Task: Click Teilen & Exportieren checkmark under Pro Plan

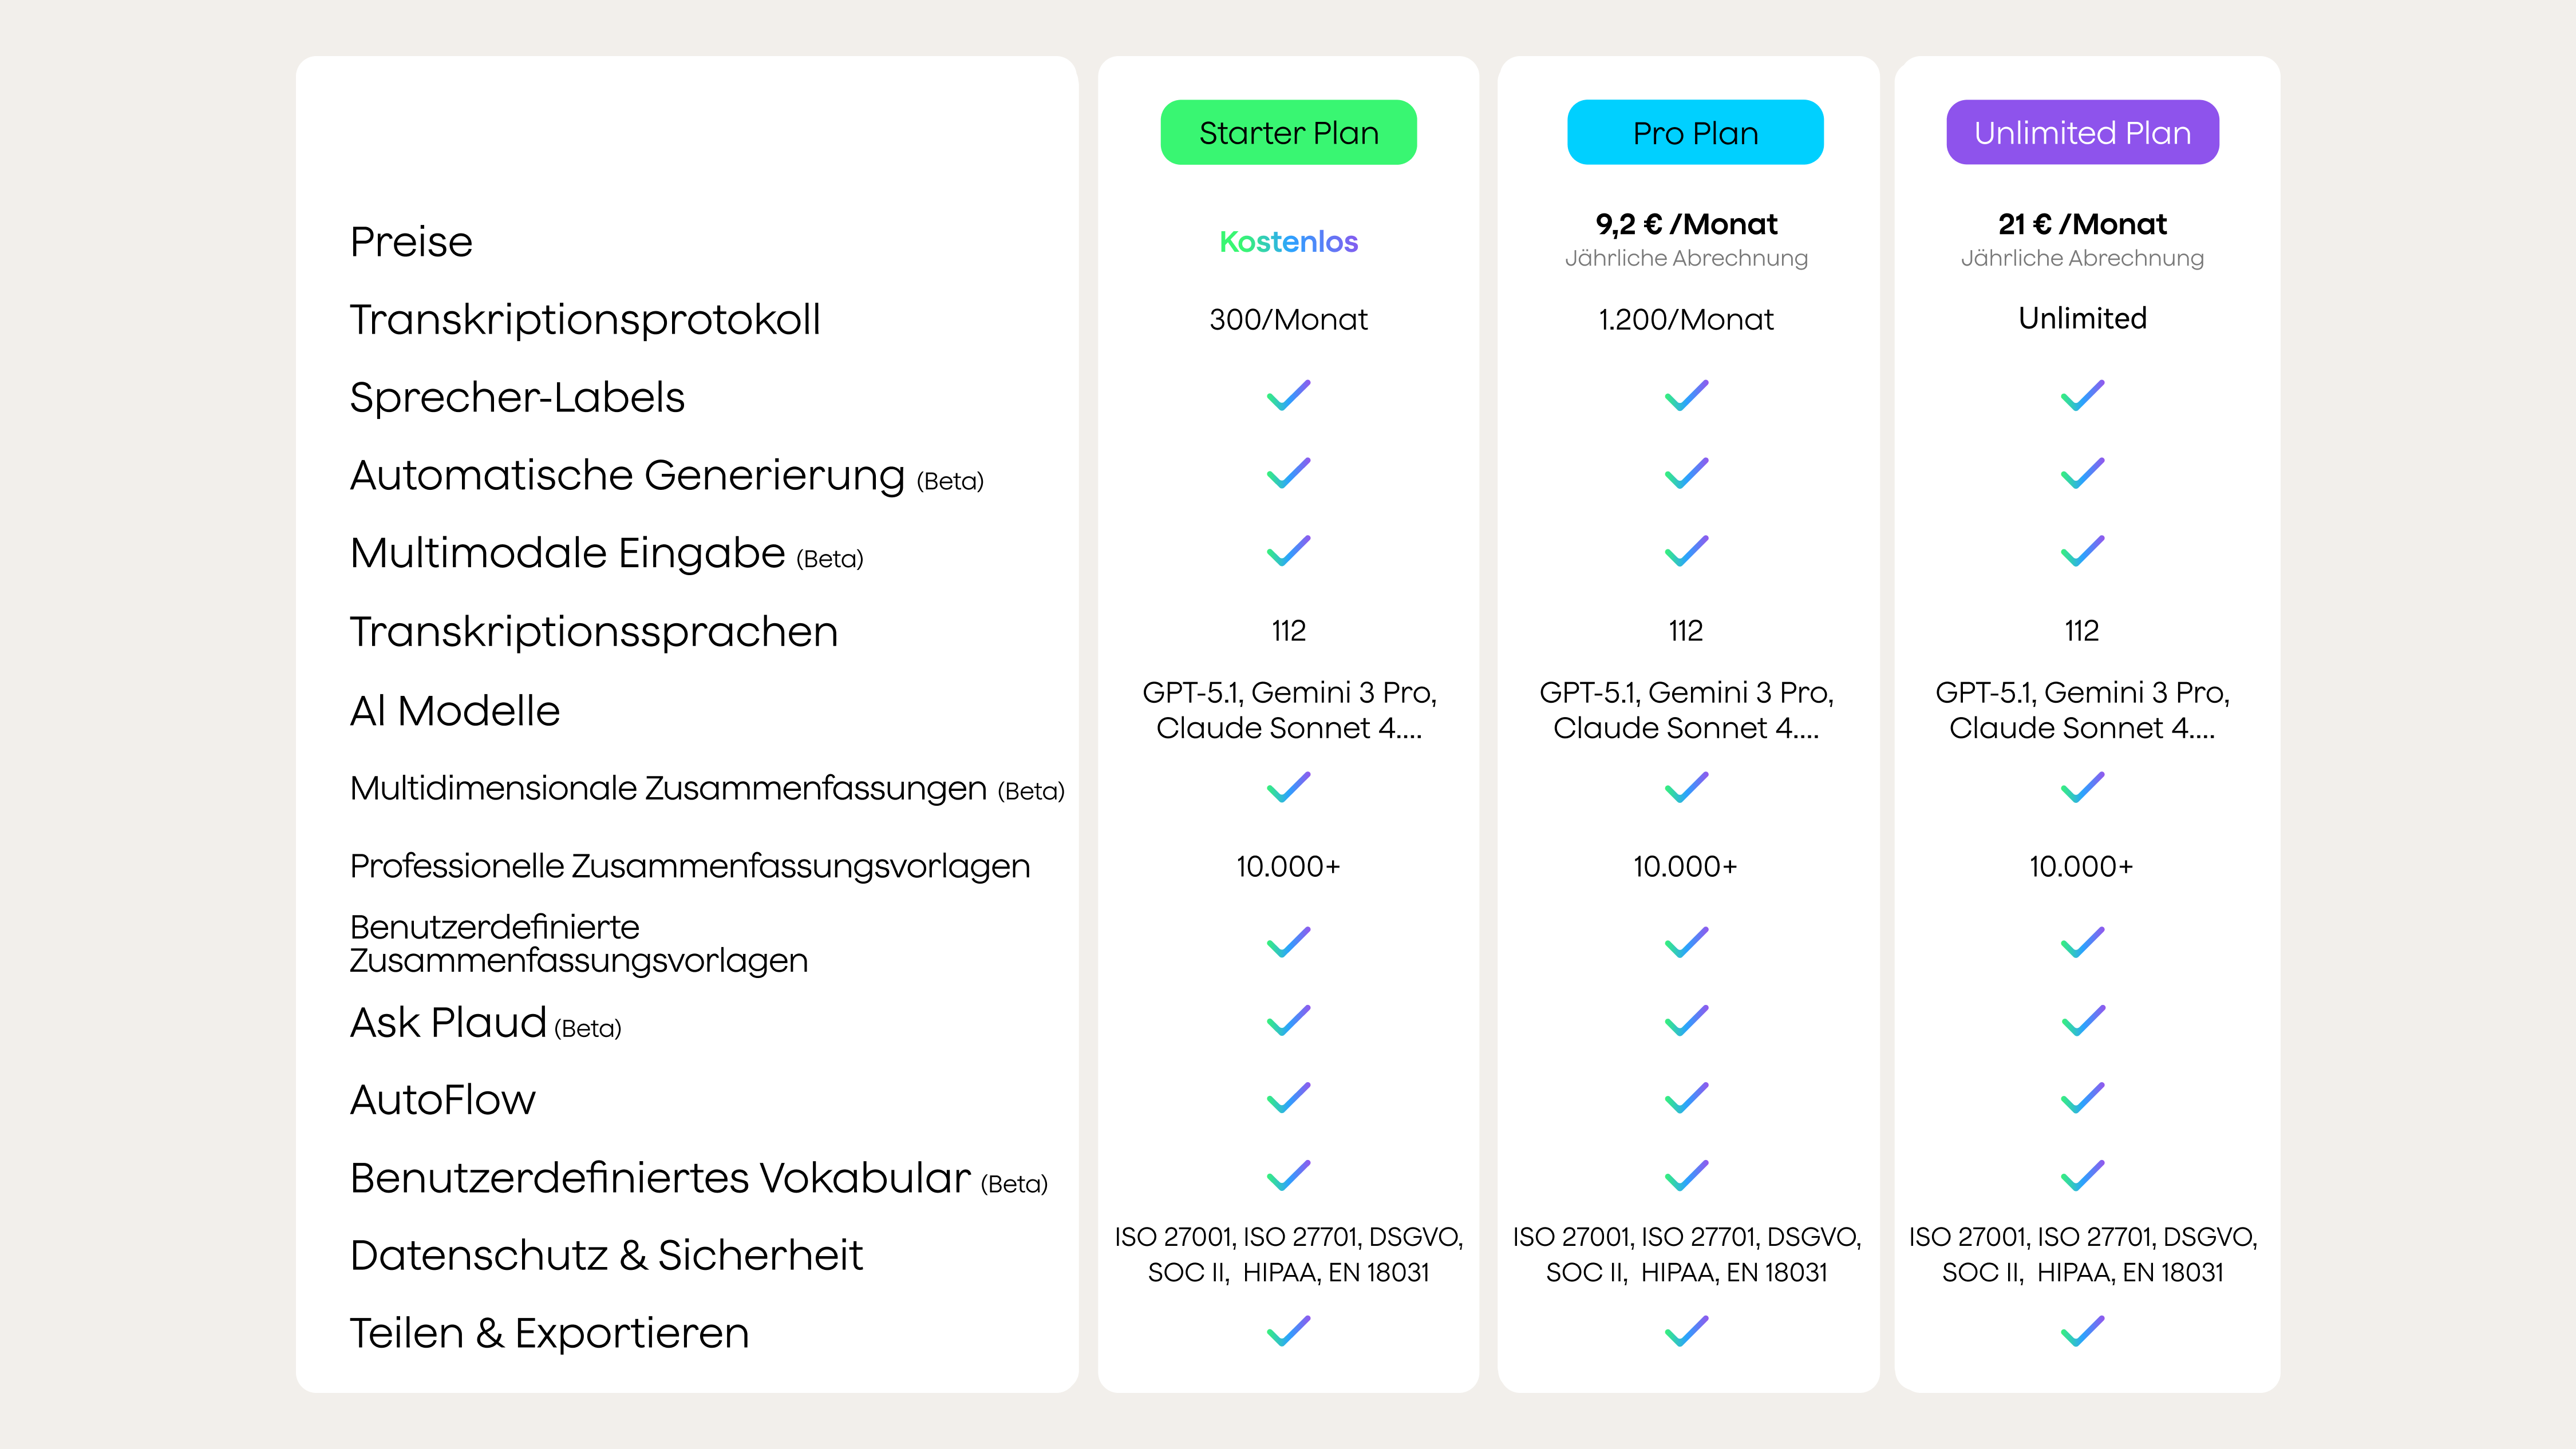Action: click(1686, 1332)
